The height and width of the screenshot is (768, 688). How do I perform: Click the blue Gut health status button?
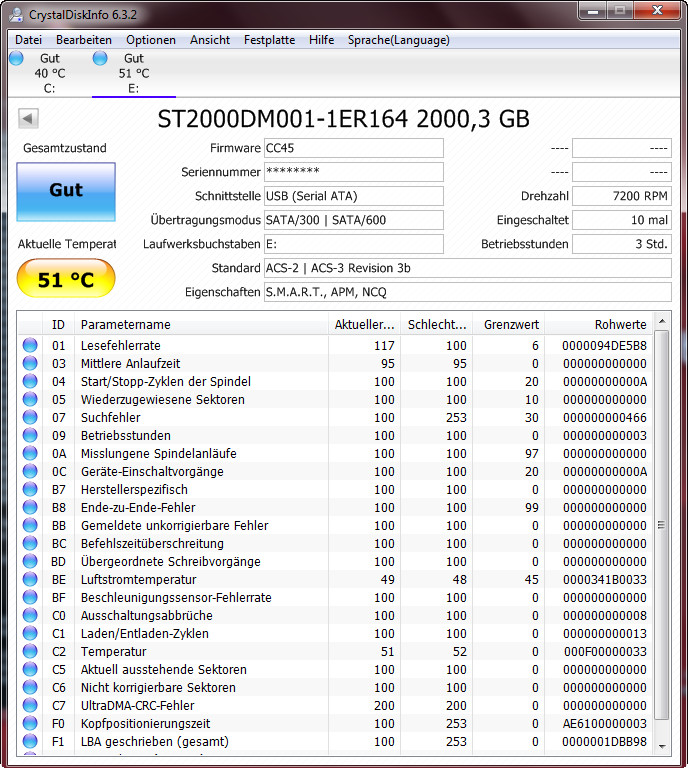pos(66,192)
